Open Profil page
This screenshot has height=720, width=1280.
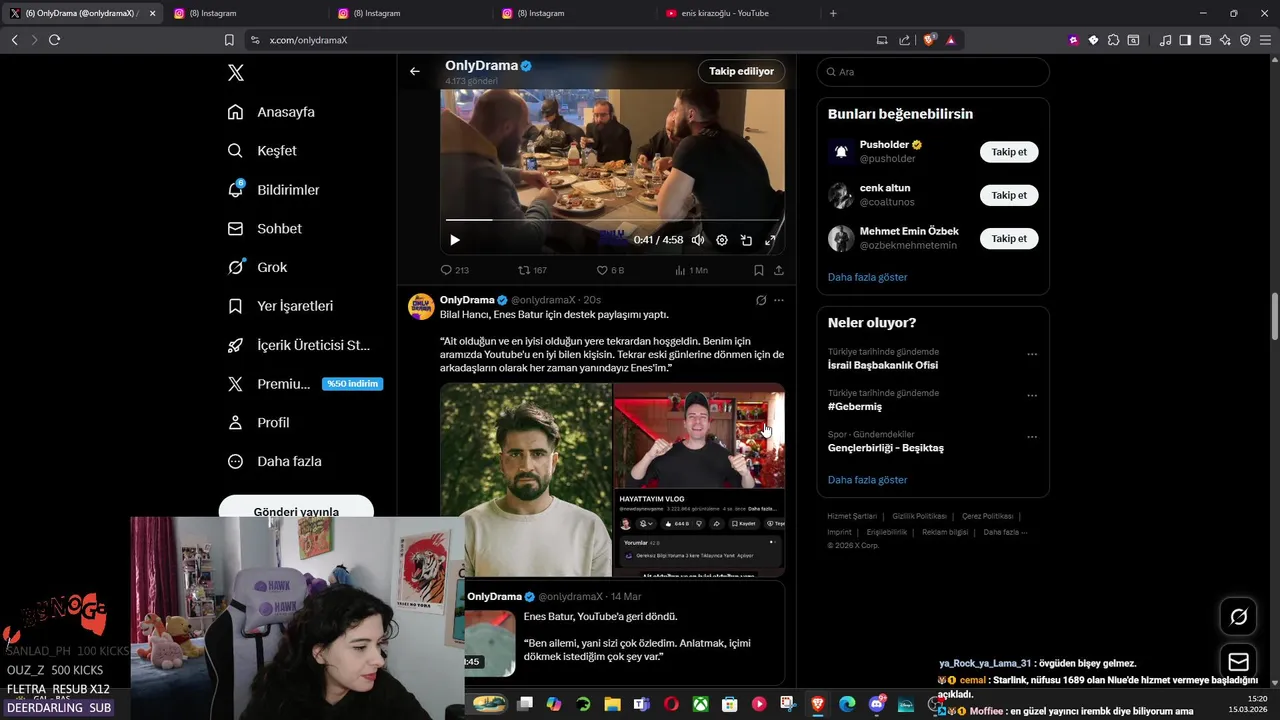tap(258, 423)
